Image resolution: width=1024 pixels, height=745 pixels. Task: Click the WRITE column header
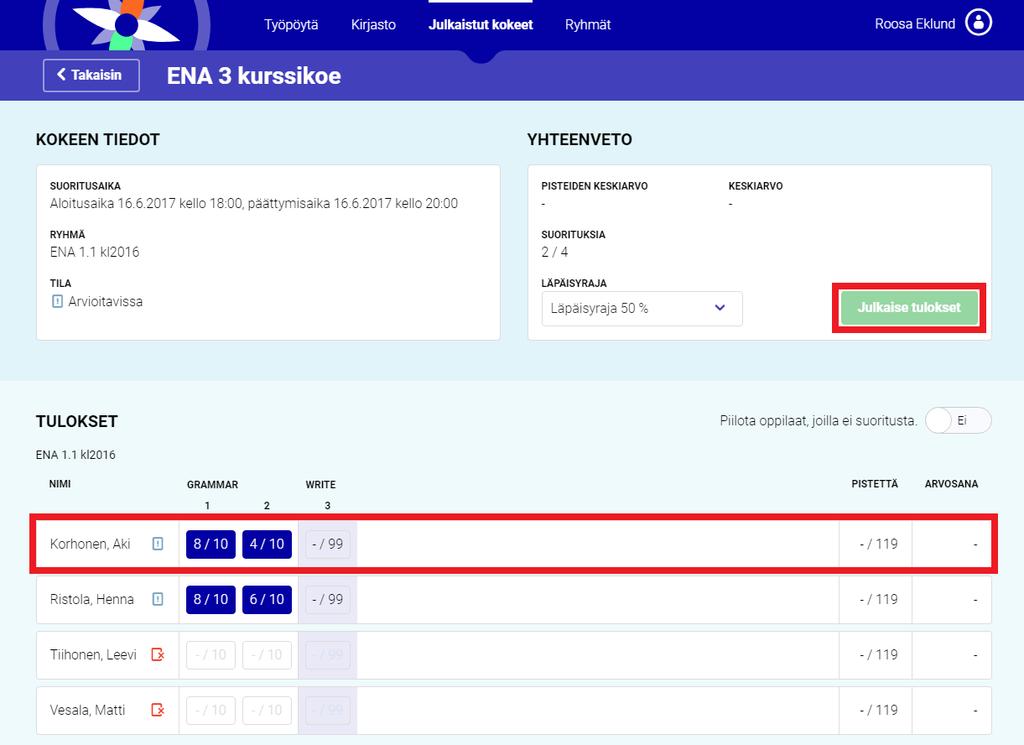[321, 484]
